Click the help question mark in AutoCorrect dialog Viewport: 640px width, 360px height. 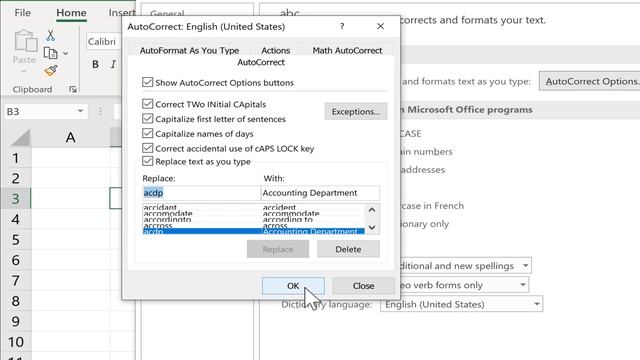pos(342,26)
